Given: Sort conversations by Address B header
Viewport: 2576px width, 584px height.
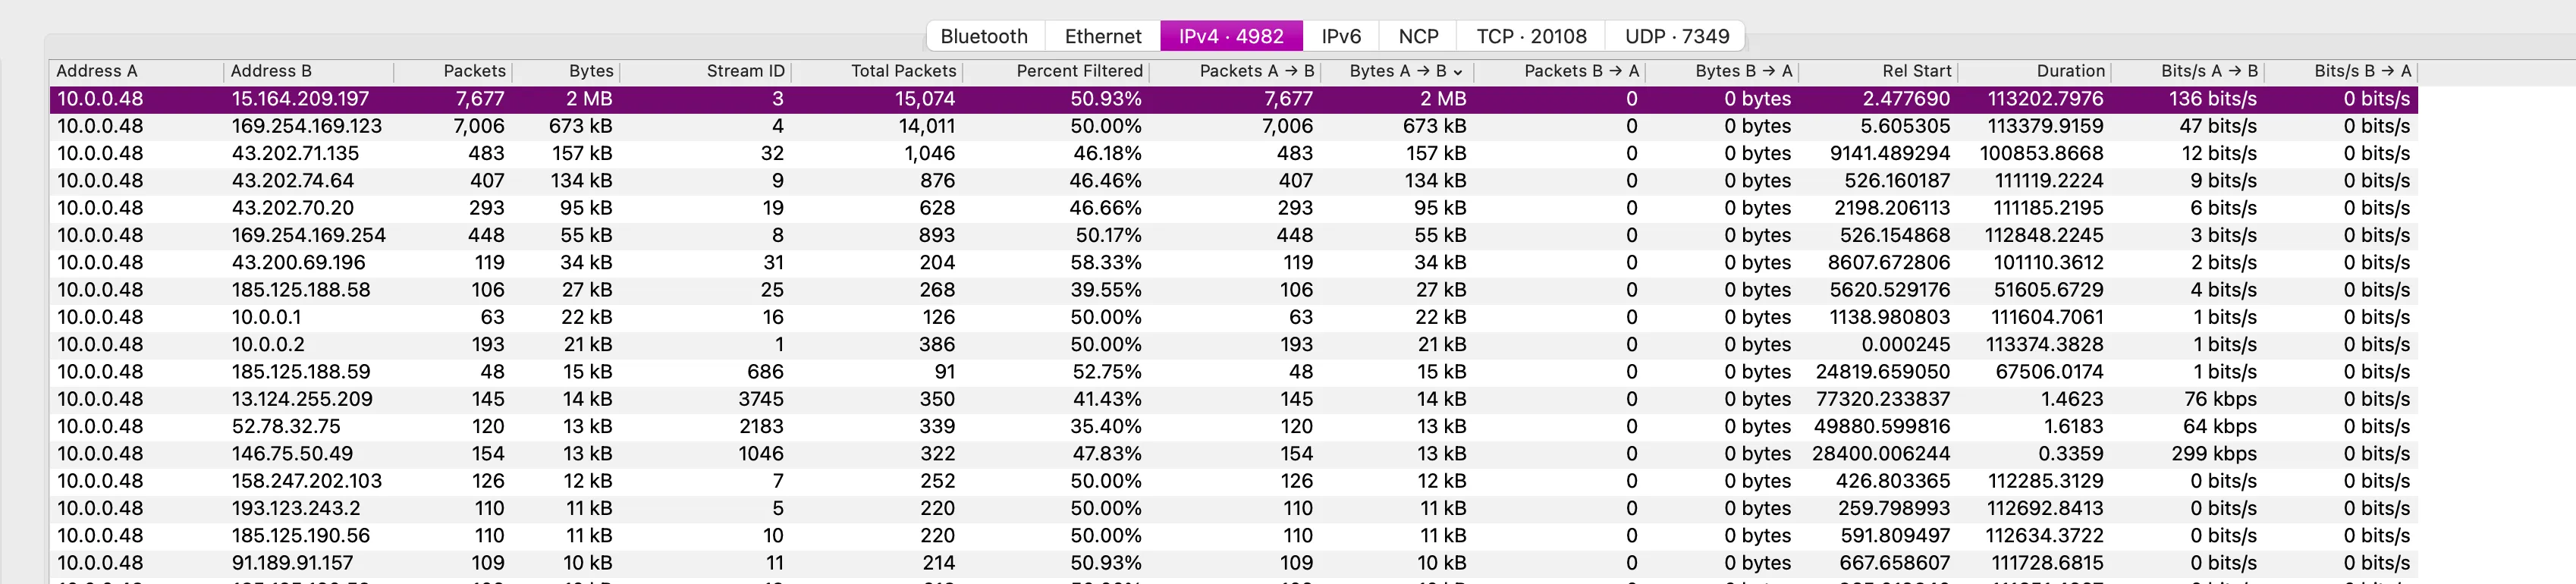Looking at the screenshot, I should pyautogui.click(x=271, y=71).
